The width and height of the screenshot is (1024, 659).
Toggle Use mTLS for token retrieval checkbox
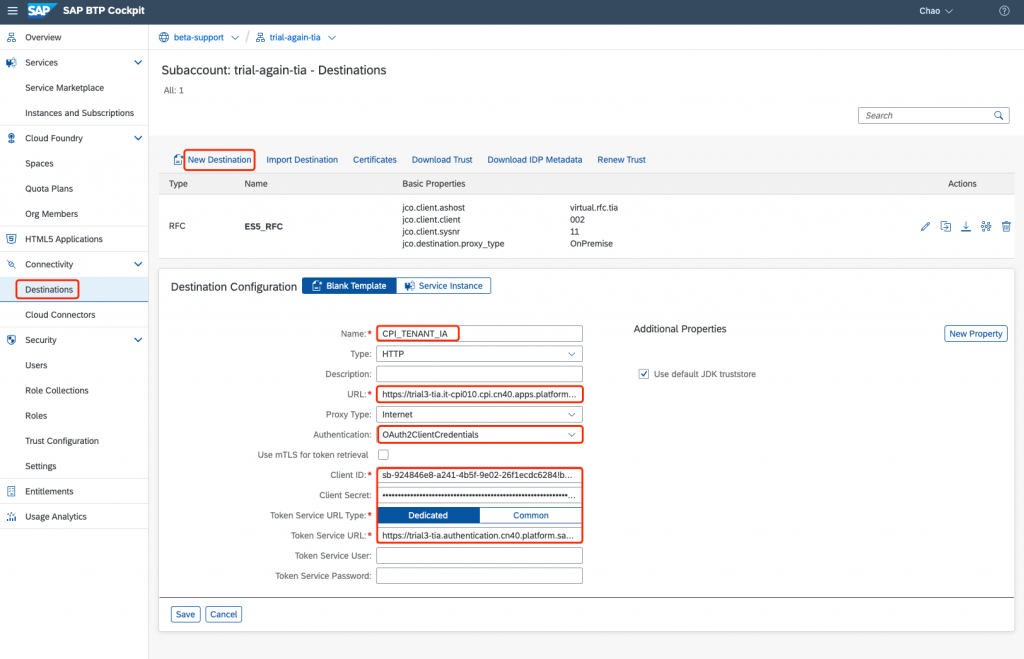[x=383, y=455]
